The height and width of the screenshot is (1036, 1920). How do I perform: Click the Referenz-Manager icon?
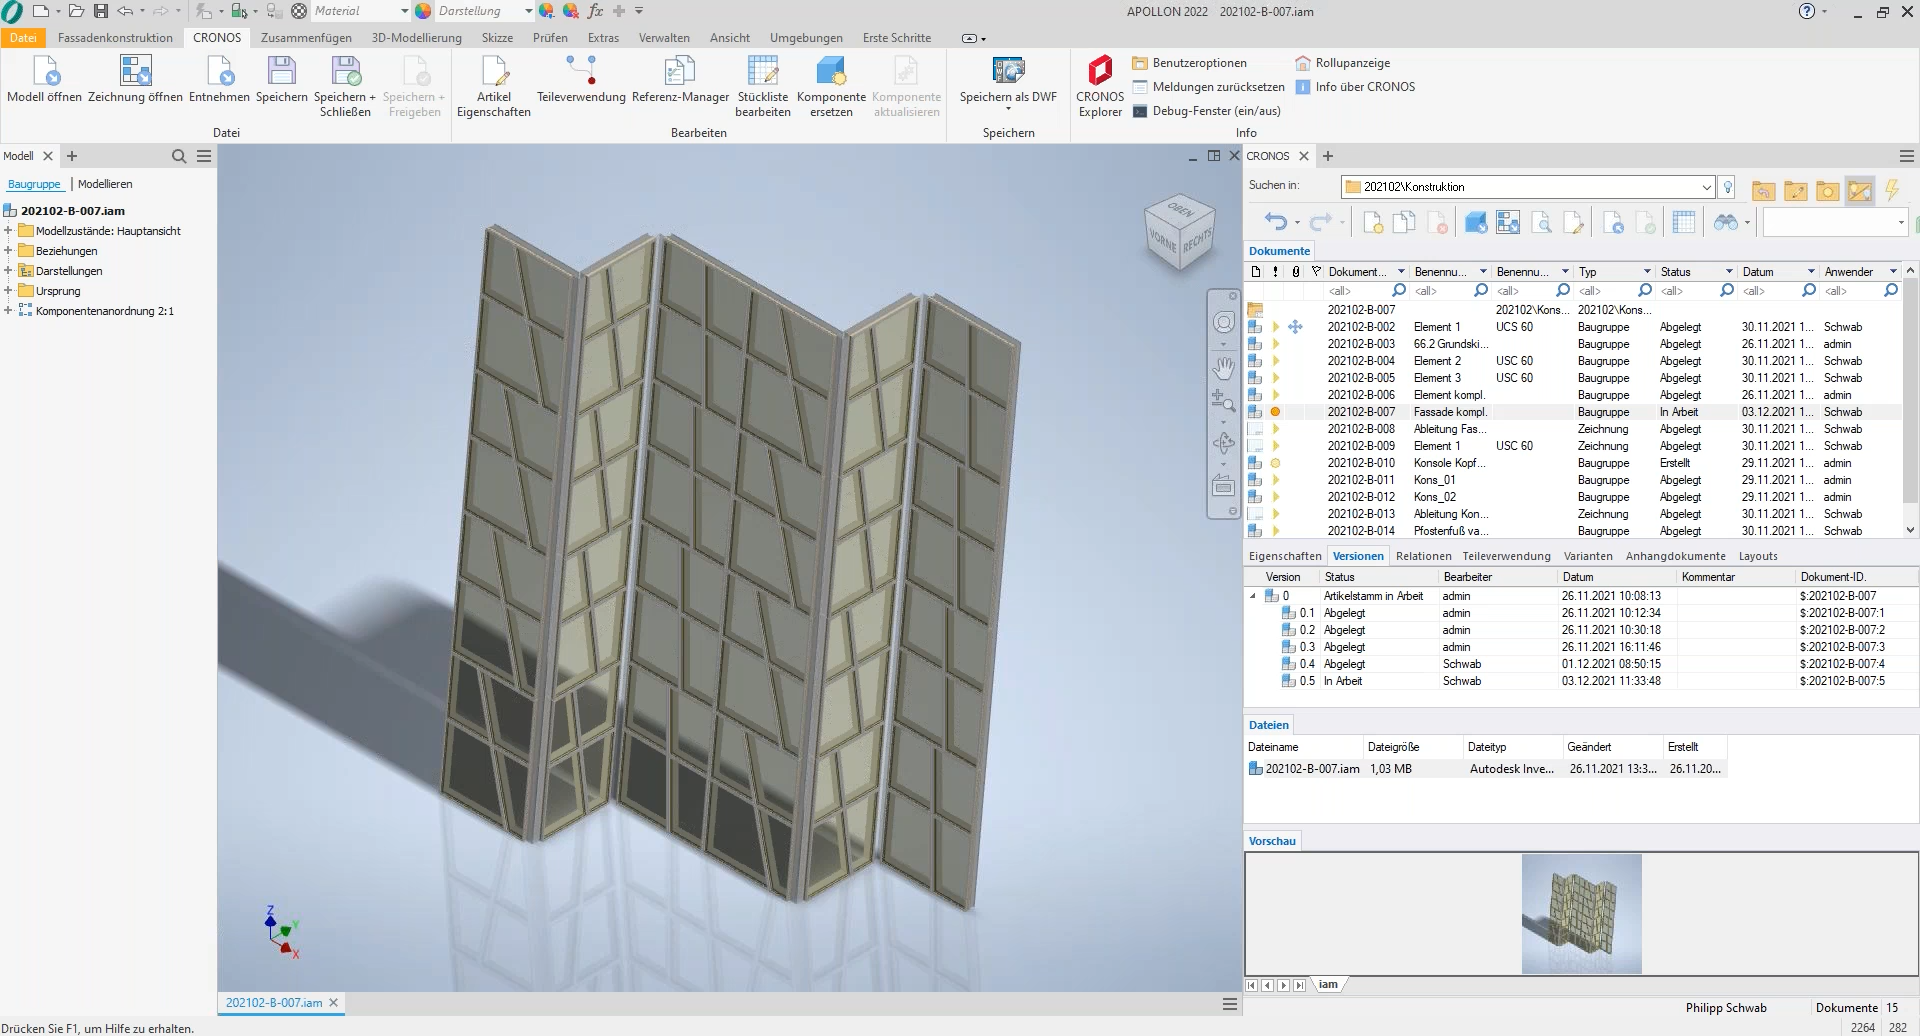point(680,72)
